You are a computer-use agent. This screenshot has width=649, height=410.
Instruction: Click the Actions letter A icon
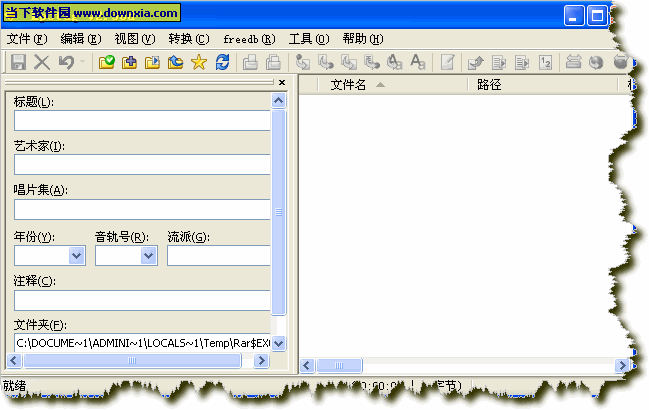click(418, 62)
